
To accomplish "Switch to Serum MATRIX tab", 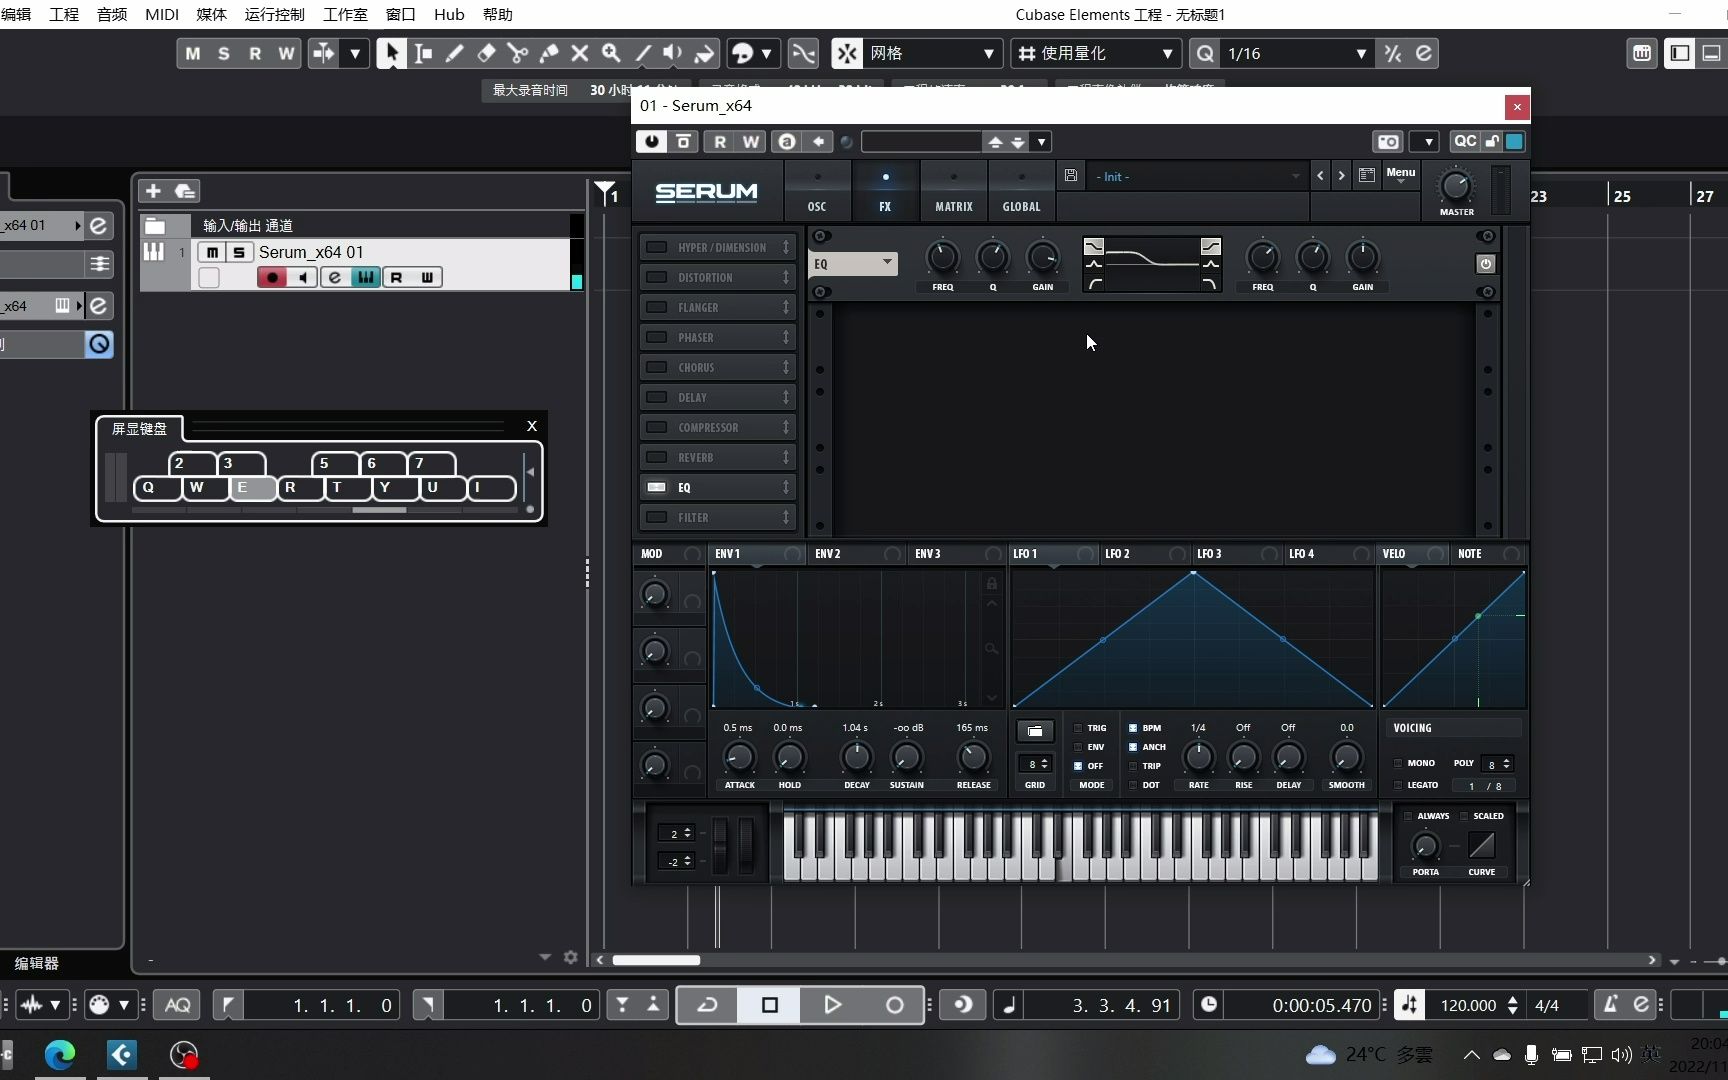I will tap(953, 191).
